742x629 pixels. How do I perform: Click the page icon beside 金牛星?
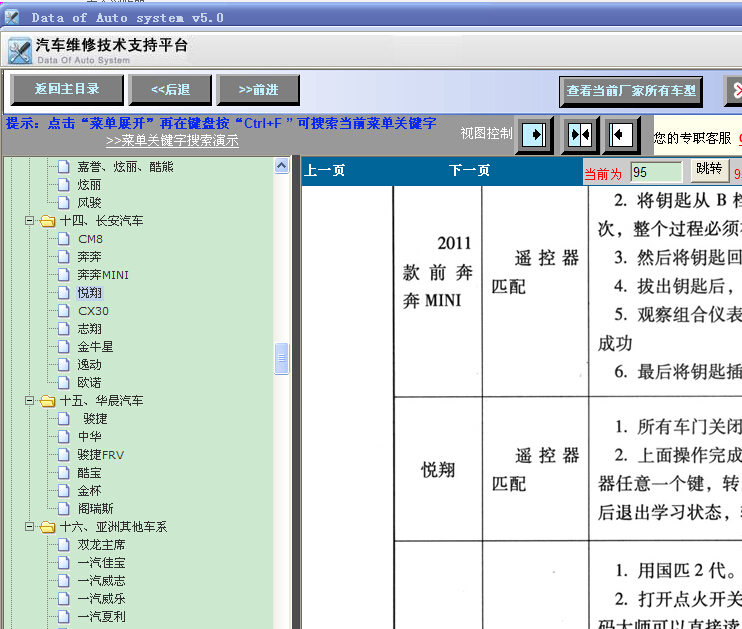coord(64,346)
